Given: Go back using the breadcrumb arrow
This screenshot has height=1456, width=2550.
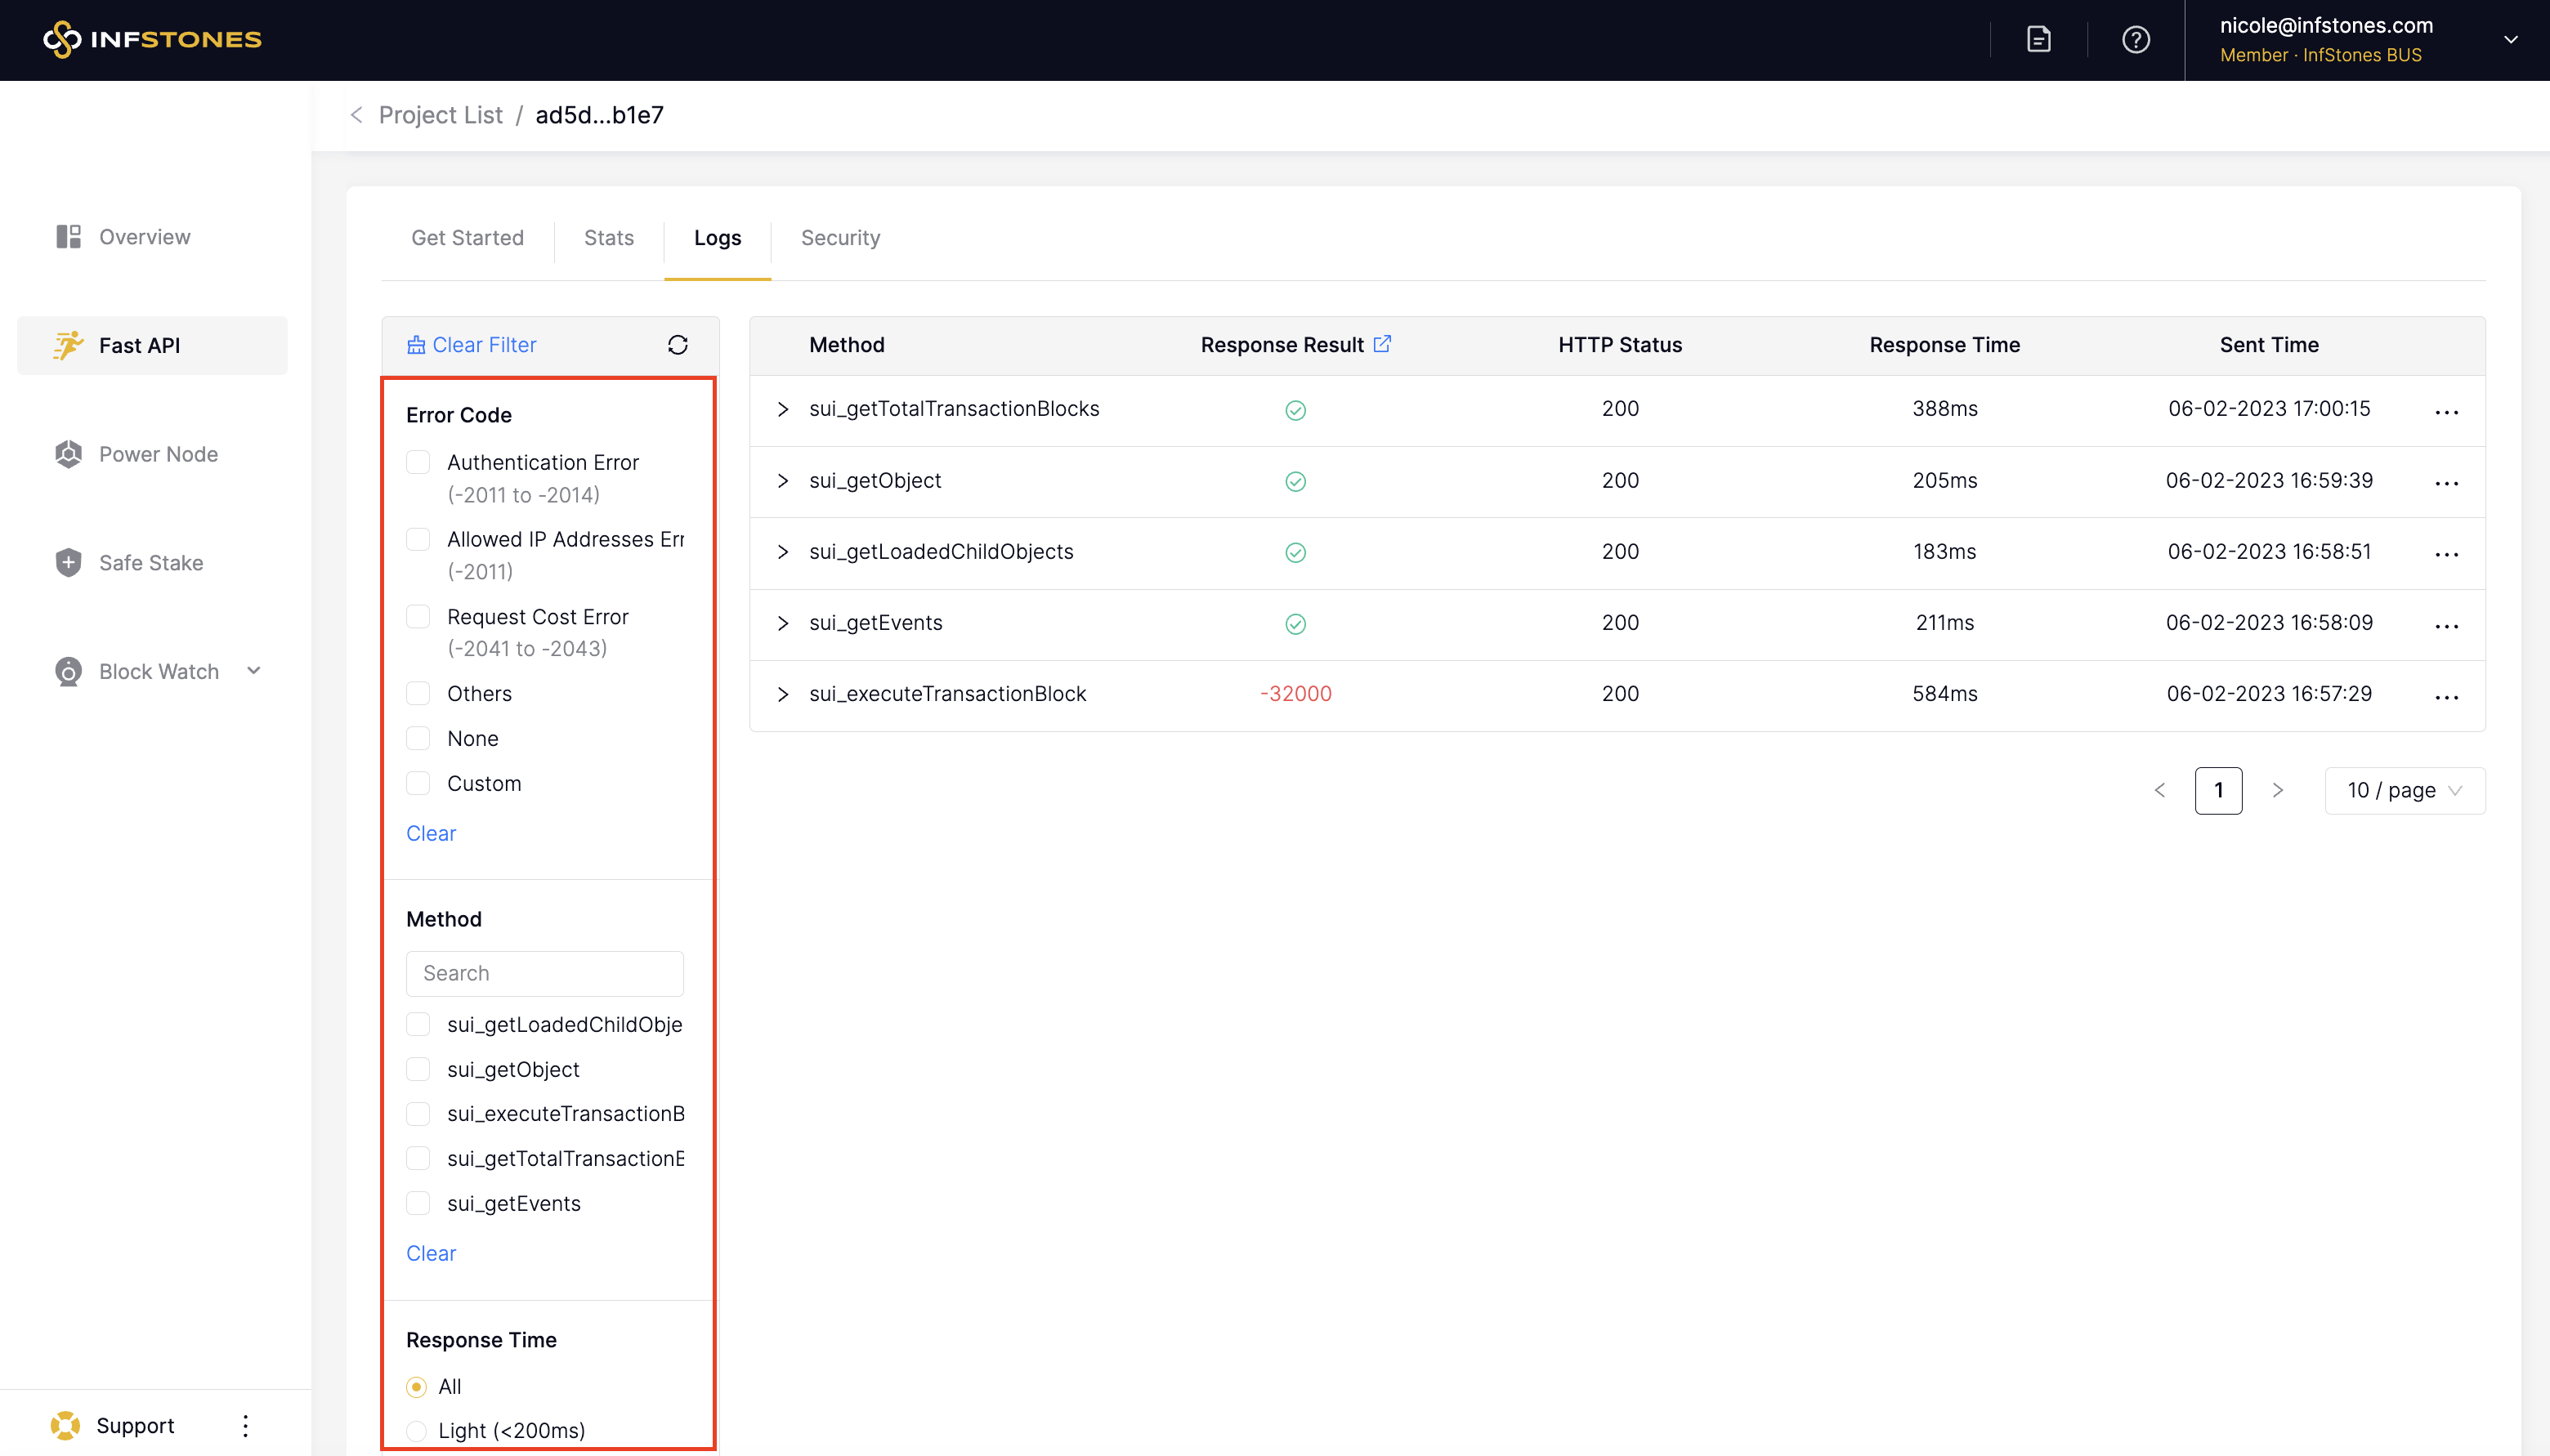Looking at the screenshot, I should (x=356, y=115).
